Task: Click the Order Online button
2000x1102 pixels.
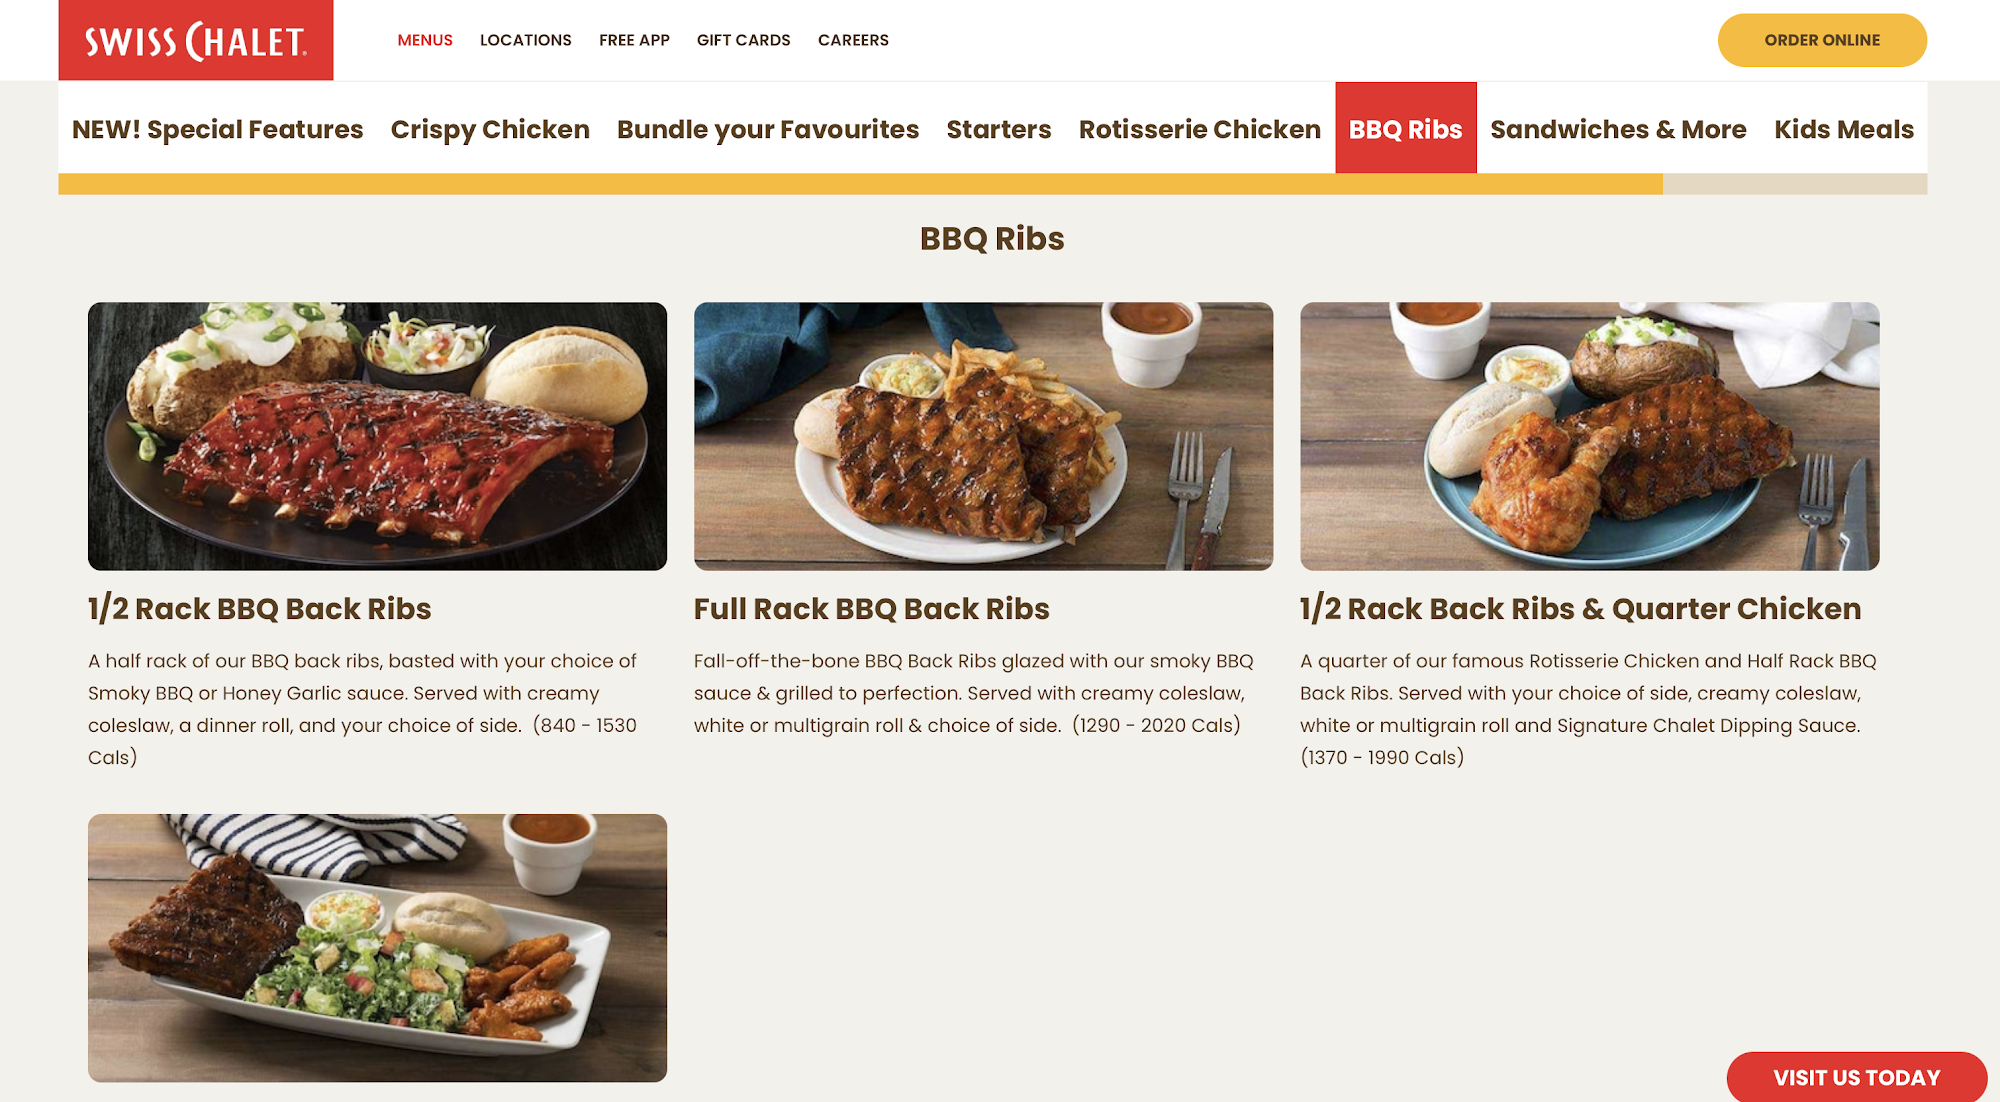Action: click(1822, 40)
